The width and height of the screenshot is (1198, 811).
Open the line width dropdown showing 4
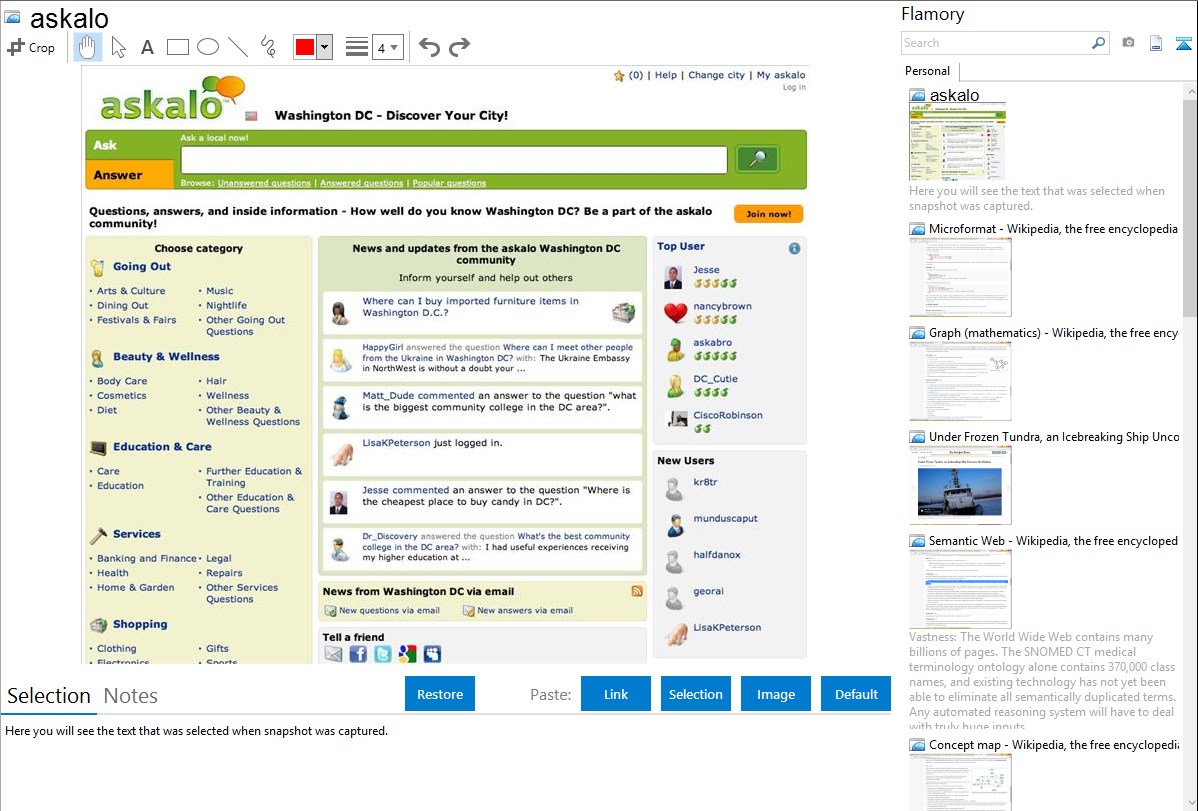point(387,47)
